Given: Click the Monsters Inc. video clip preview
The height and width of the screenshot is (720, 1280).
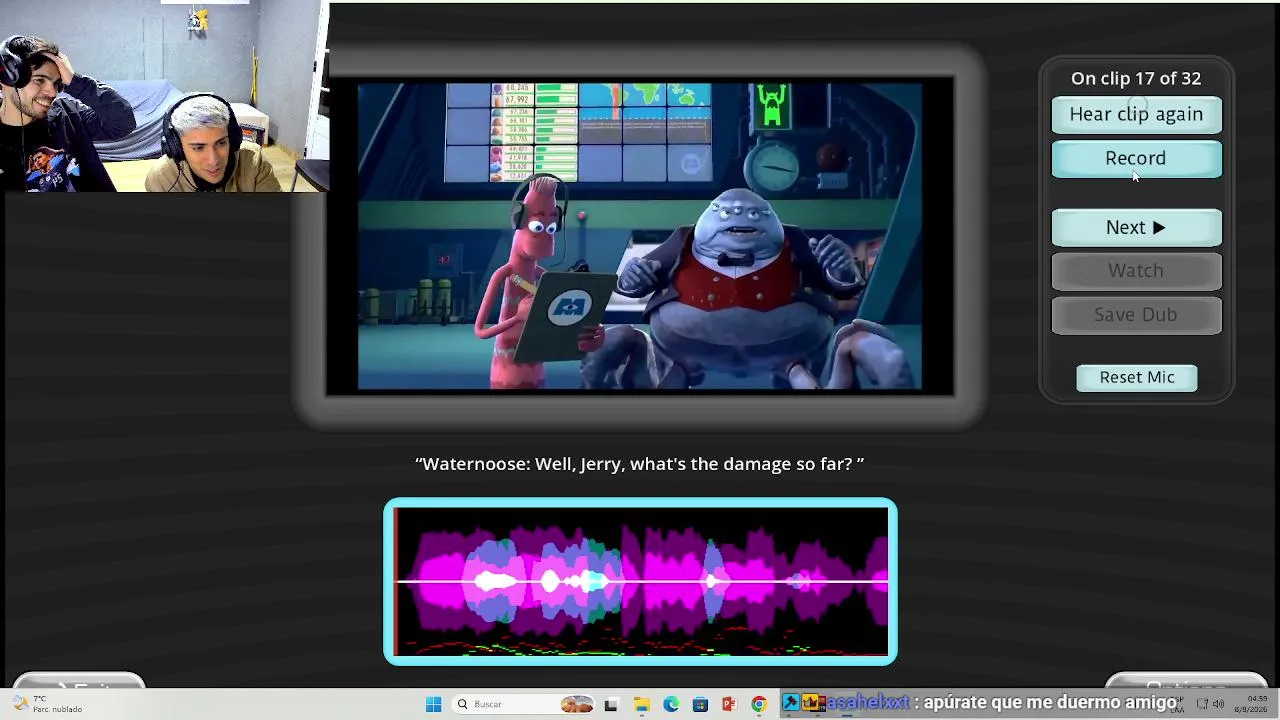Looking at the screenshot, I should tap(640, 236).
